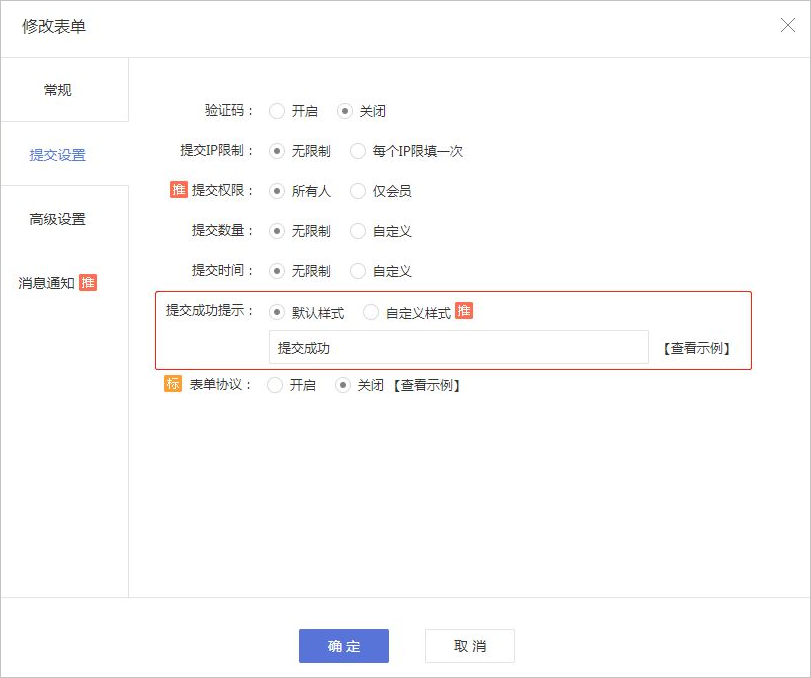Click the red 推 badge beside 提交权限

click(x=178, y=190)
